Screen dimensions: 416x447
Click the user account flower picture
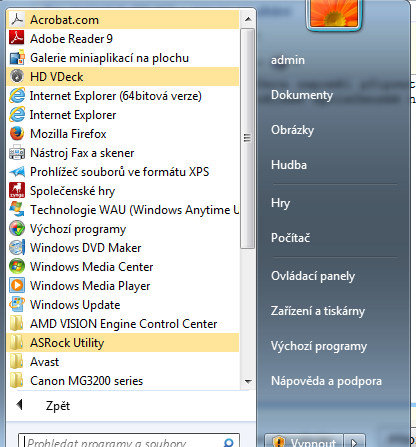click(x=334, y=14)
